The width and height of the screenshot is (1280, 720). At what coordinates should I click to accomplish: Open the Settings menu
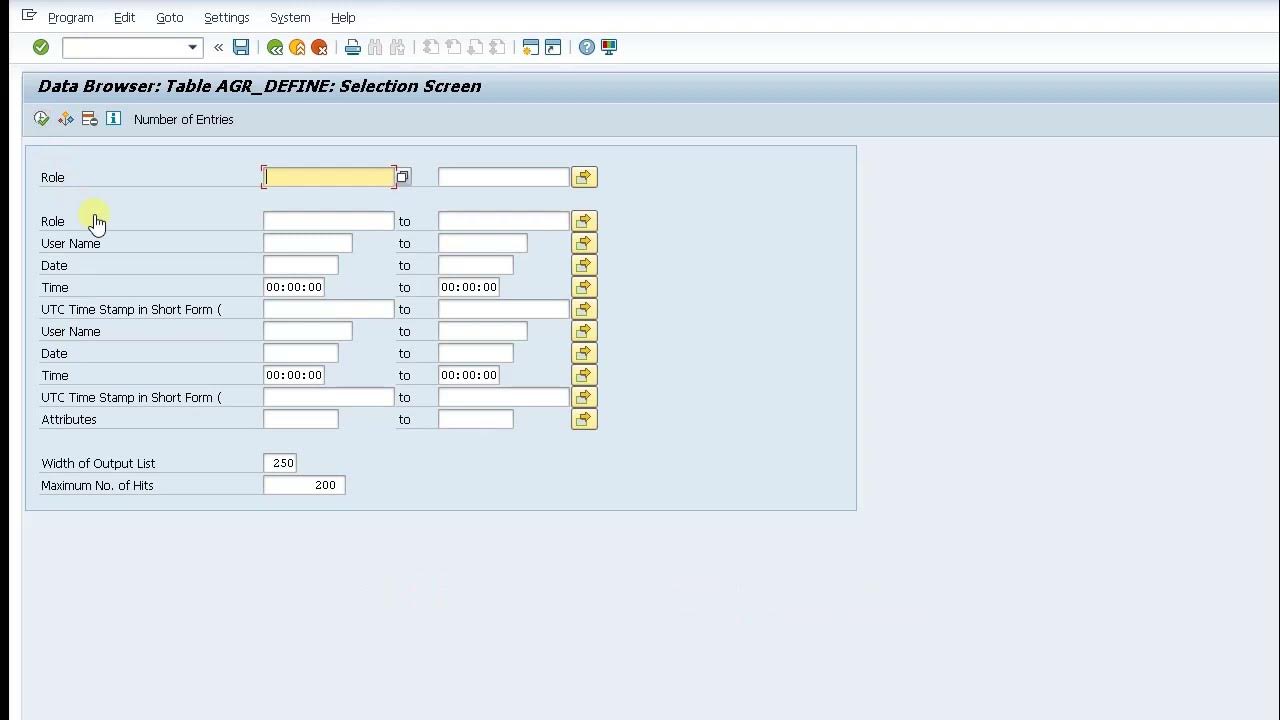pyautogui.click(x=226, y=17)
